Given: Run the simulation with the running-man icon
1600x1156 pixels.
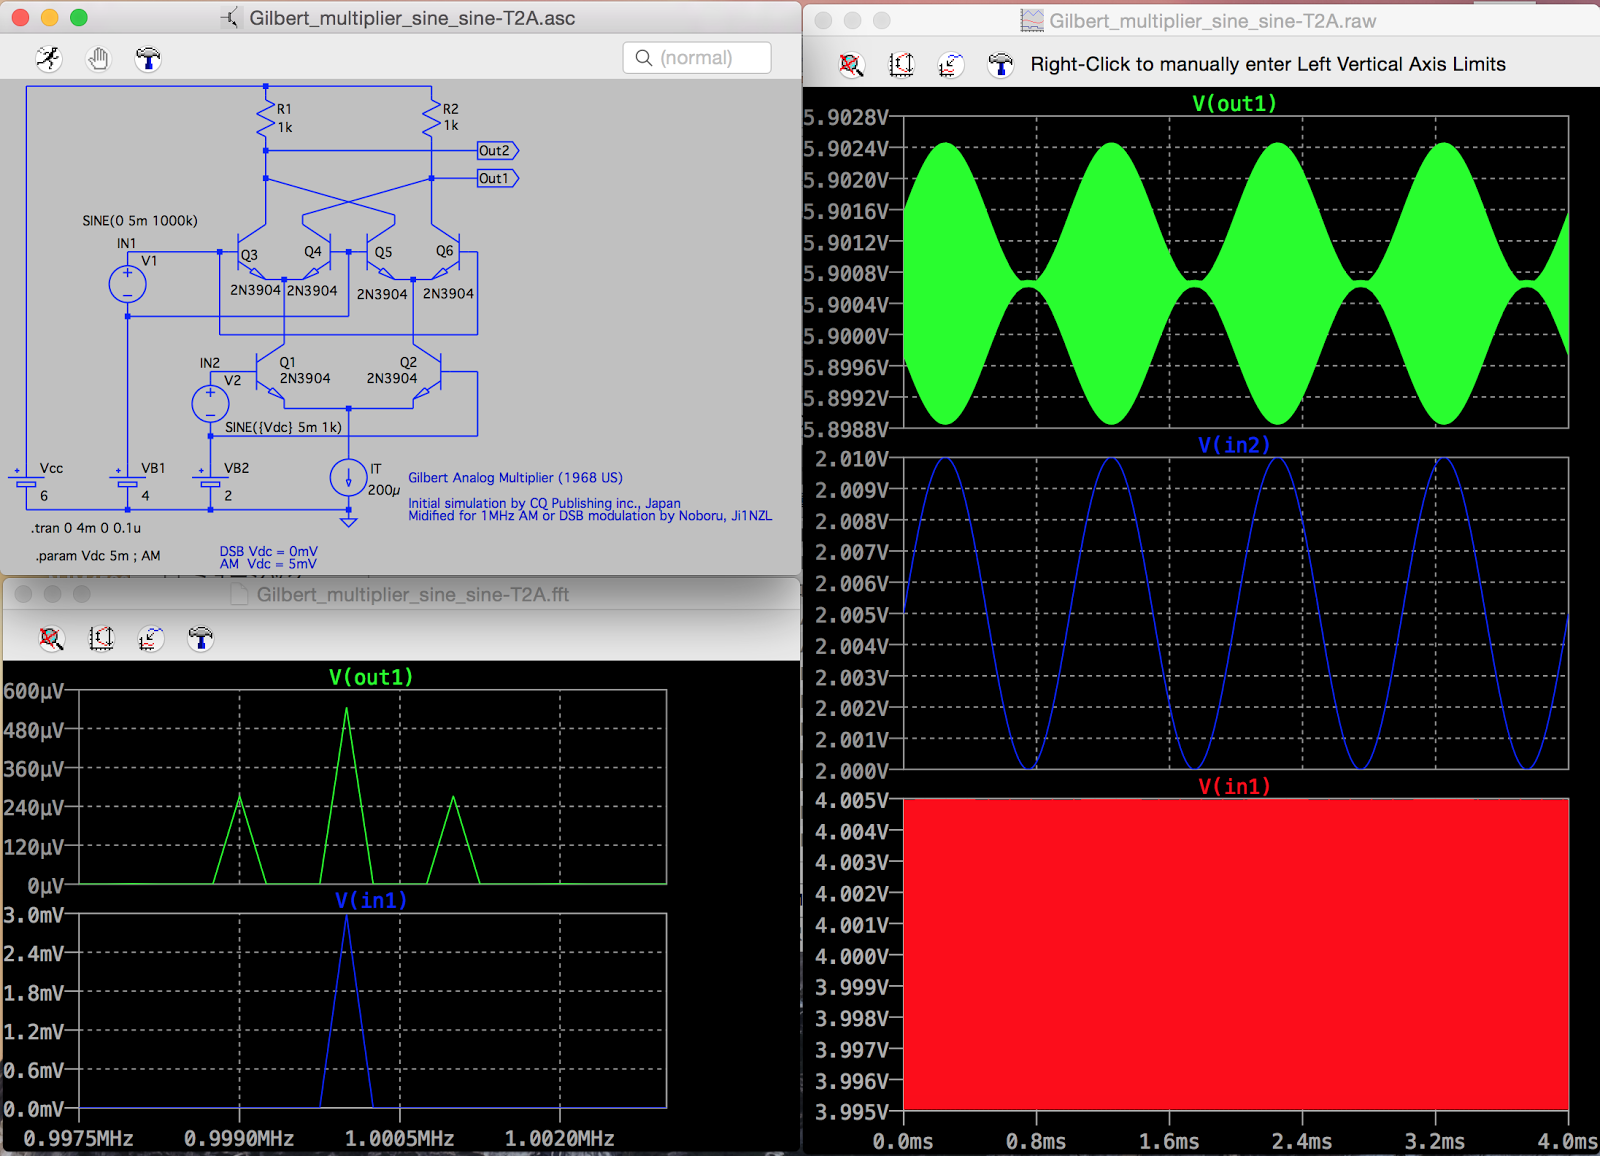Looking at the screenshot, I should click(48, 59).
